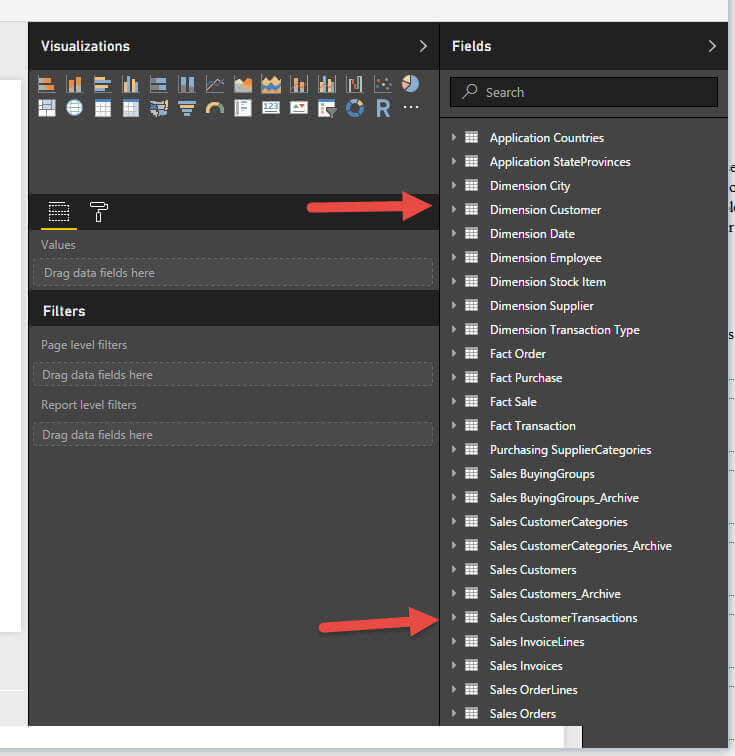Select the clustered bar chart visual
Screen dimensions: 735x756
[x=102, y=84]
